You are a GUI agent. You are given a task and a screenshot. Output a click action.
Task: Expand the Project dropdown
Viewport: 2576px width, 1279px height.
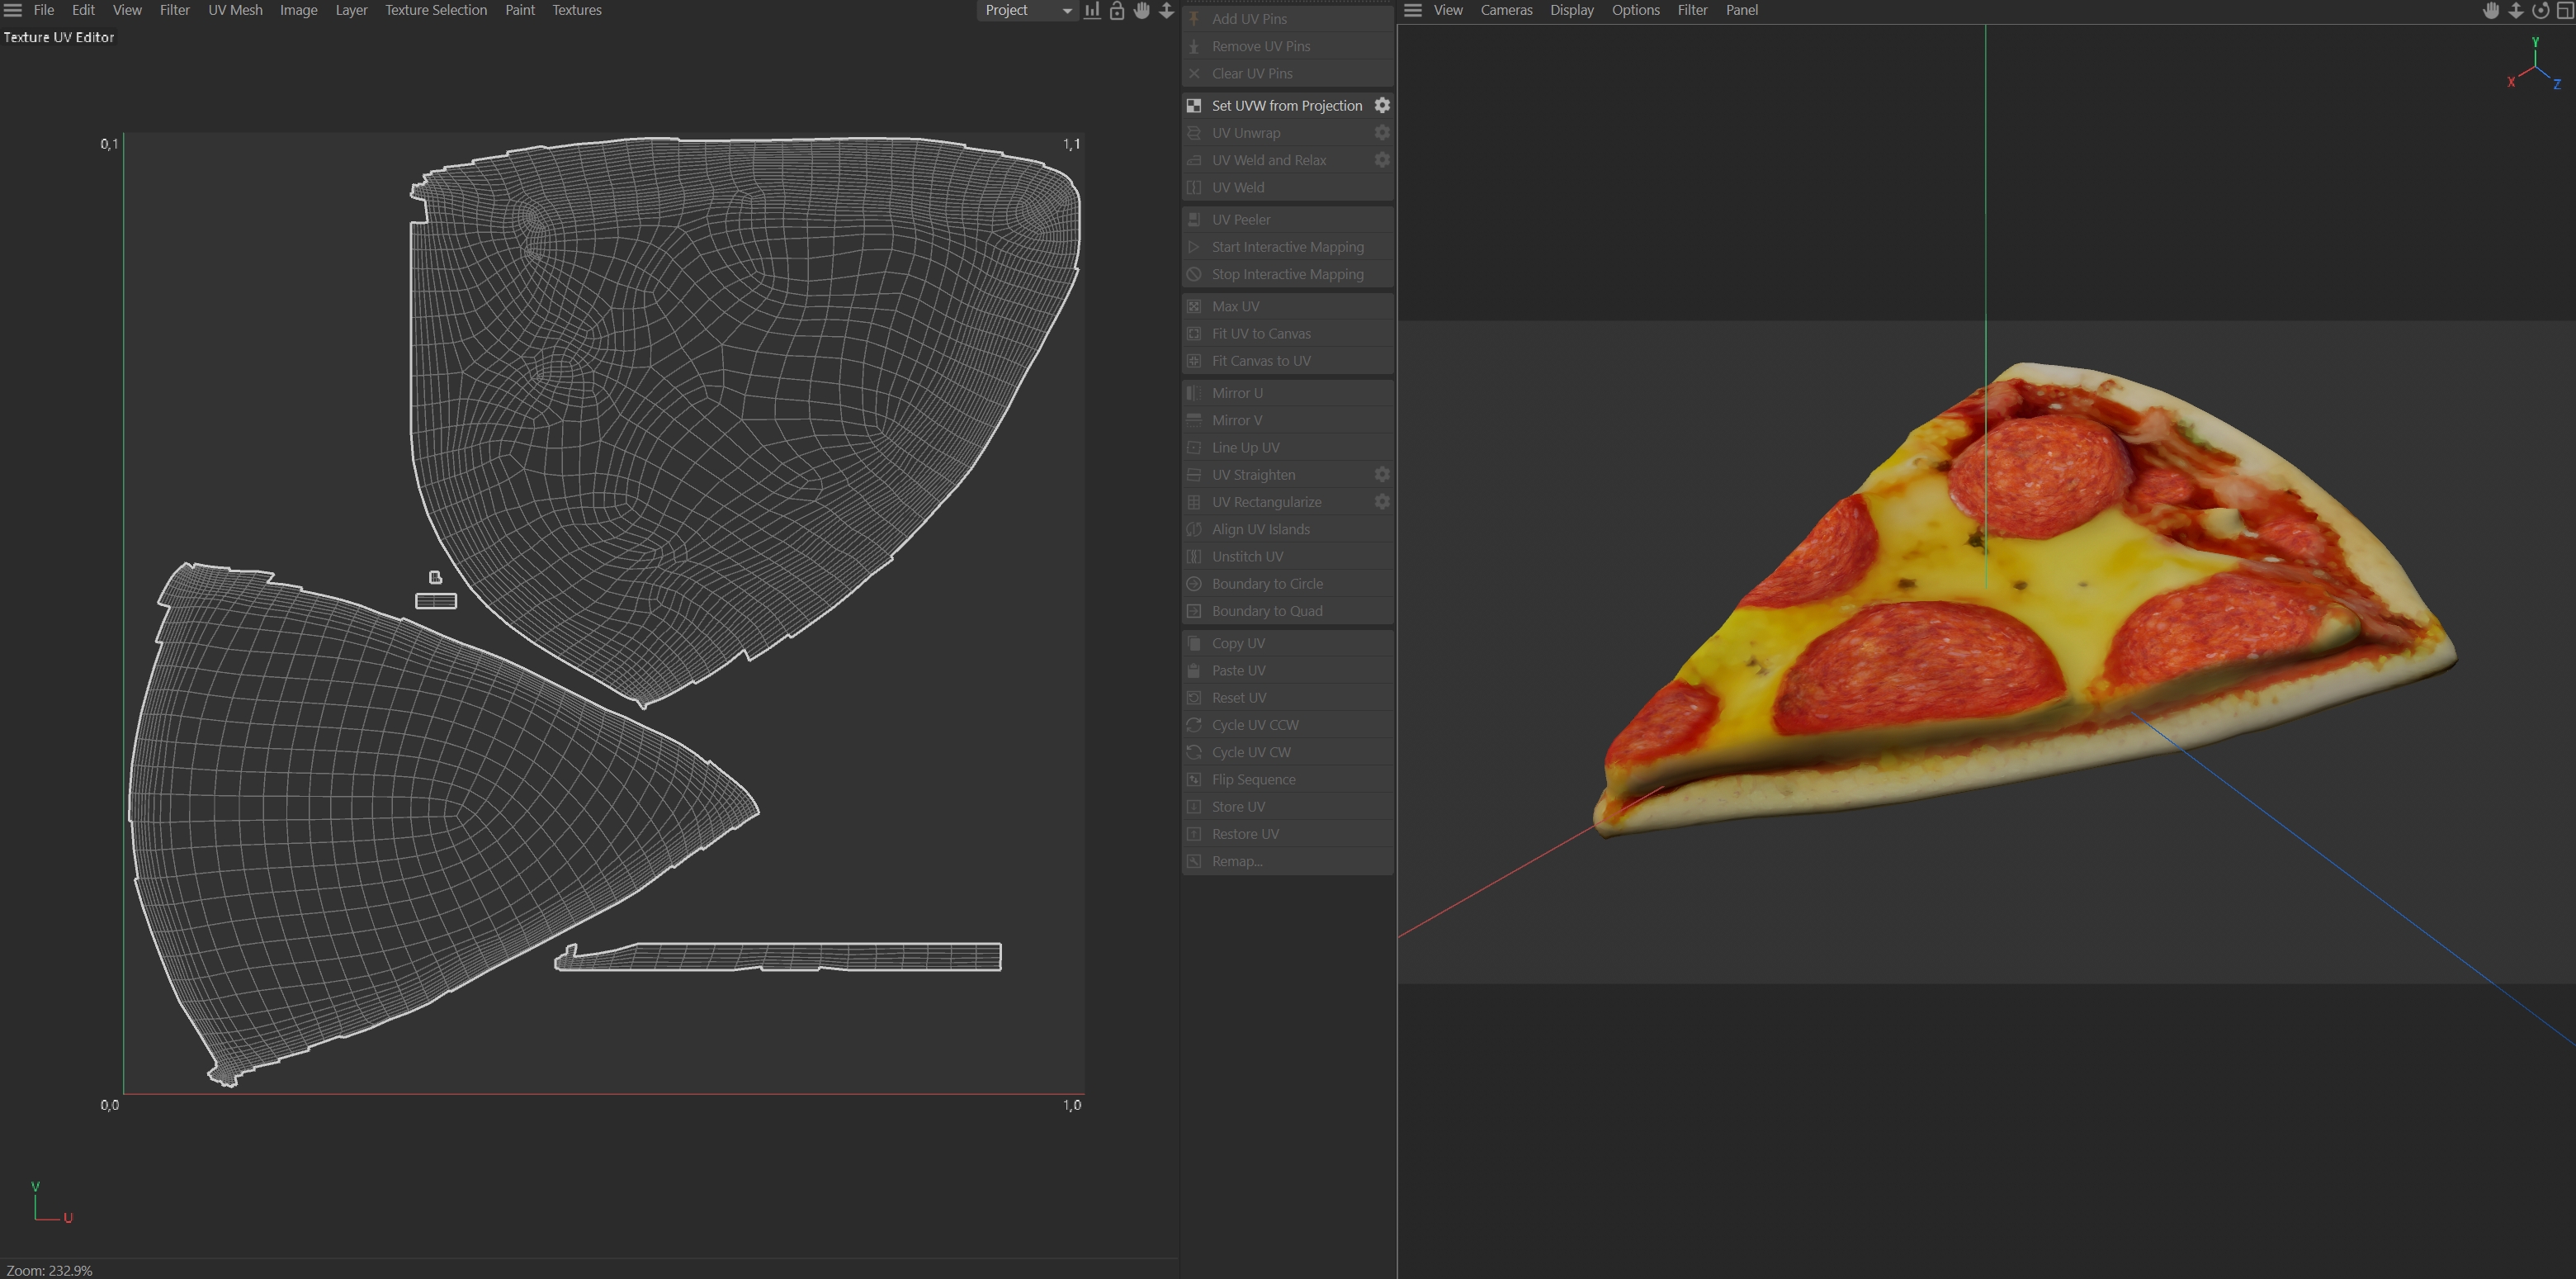[1026, 10]
